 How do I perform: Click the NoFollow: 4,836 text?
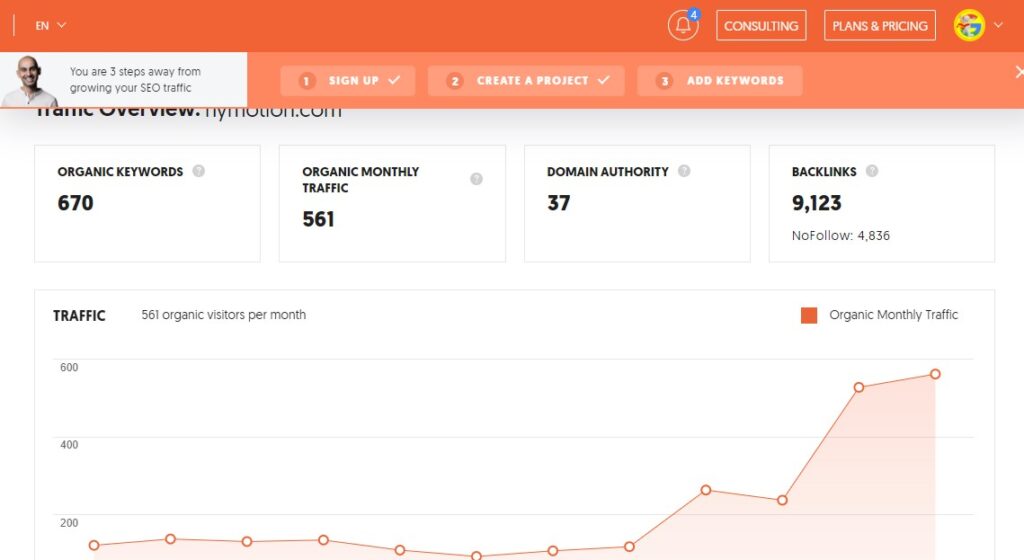[840, 236]
